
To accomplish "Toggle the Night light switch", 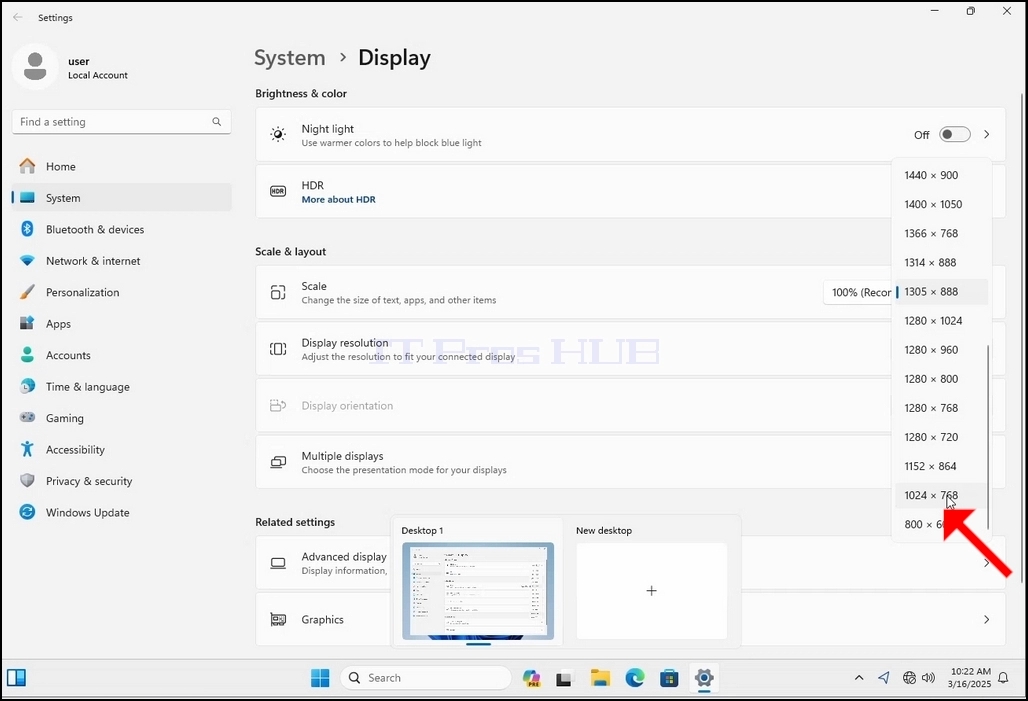I will (x=955, y=134).
